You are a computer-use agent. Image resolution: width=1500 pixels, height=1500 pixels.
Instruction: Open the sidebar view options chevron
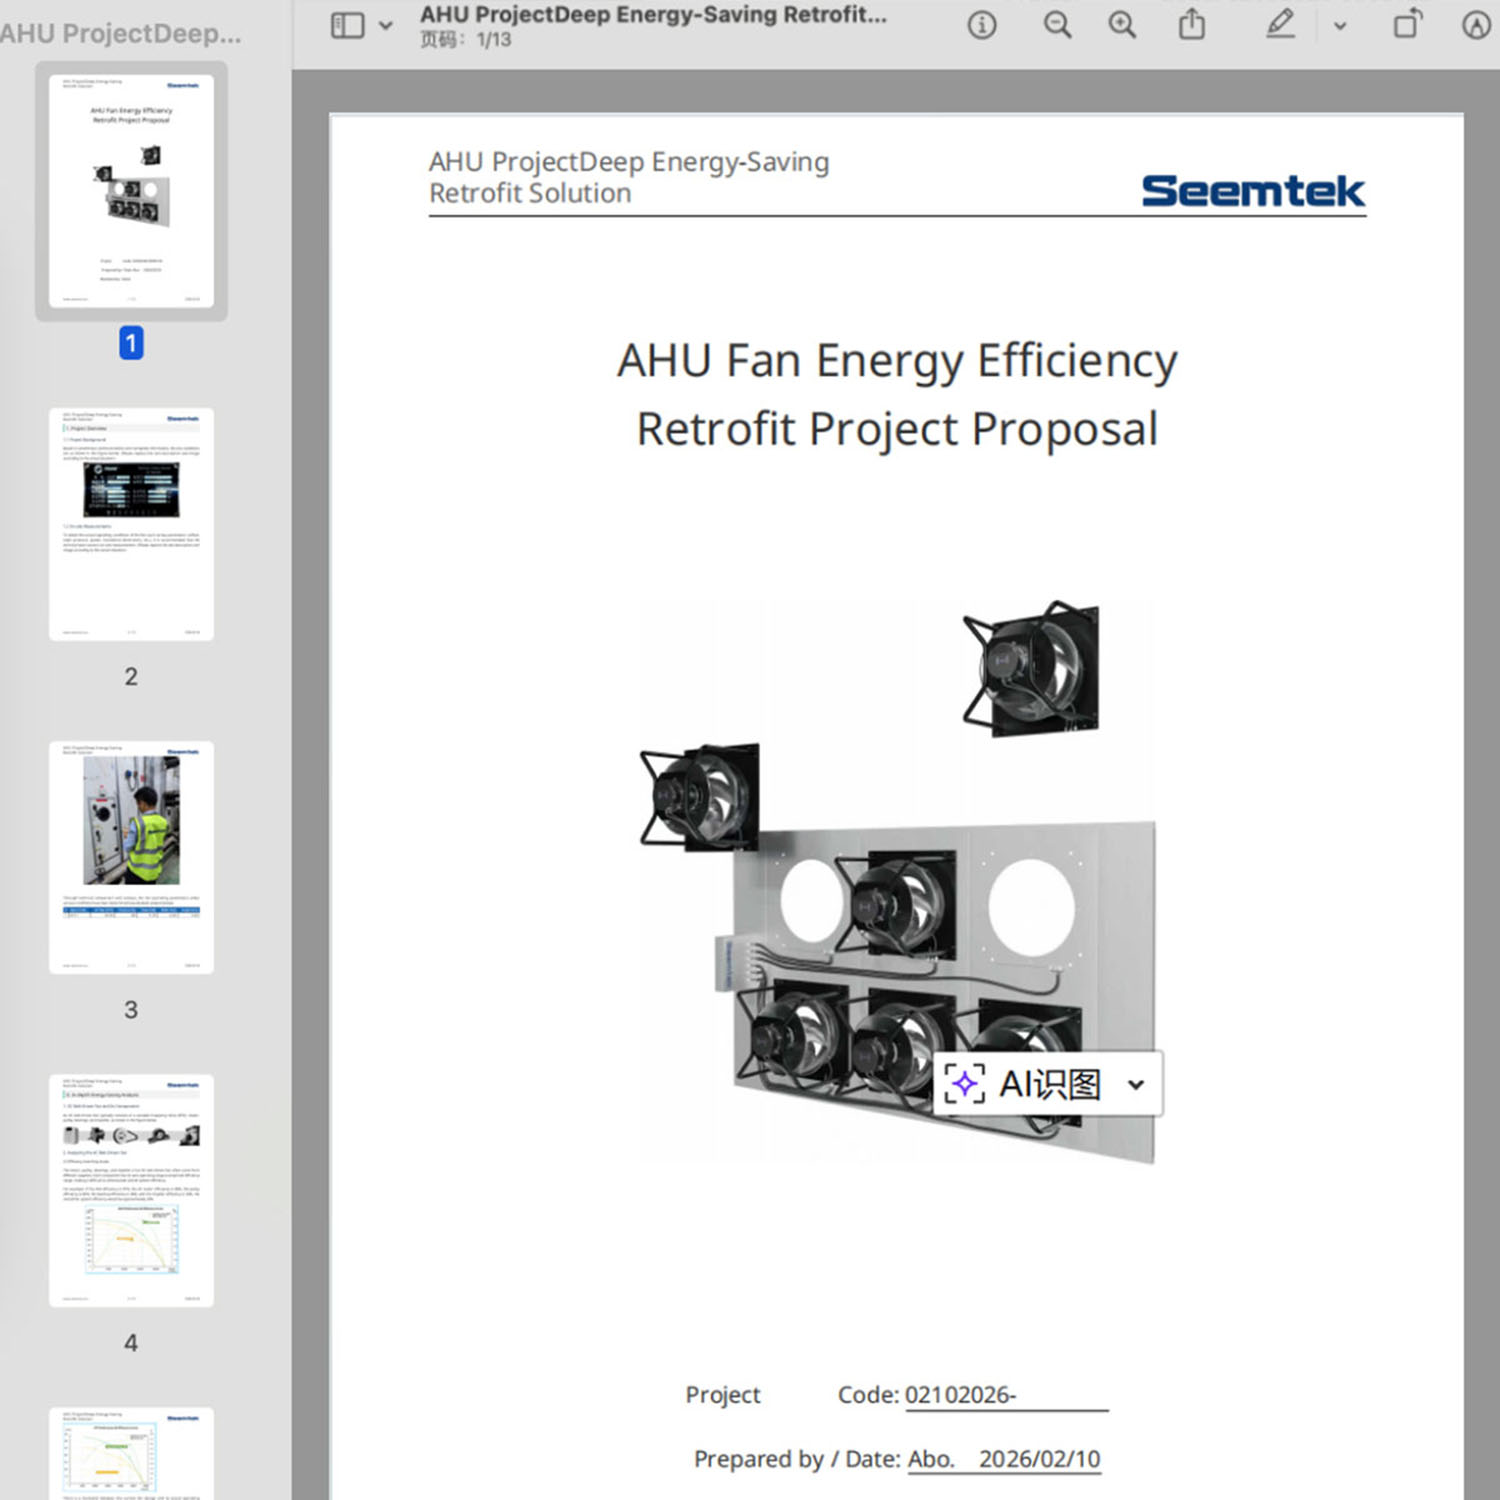(x=386, y=26)
